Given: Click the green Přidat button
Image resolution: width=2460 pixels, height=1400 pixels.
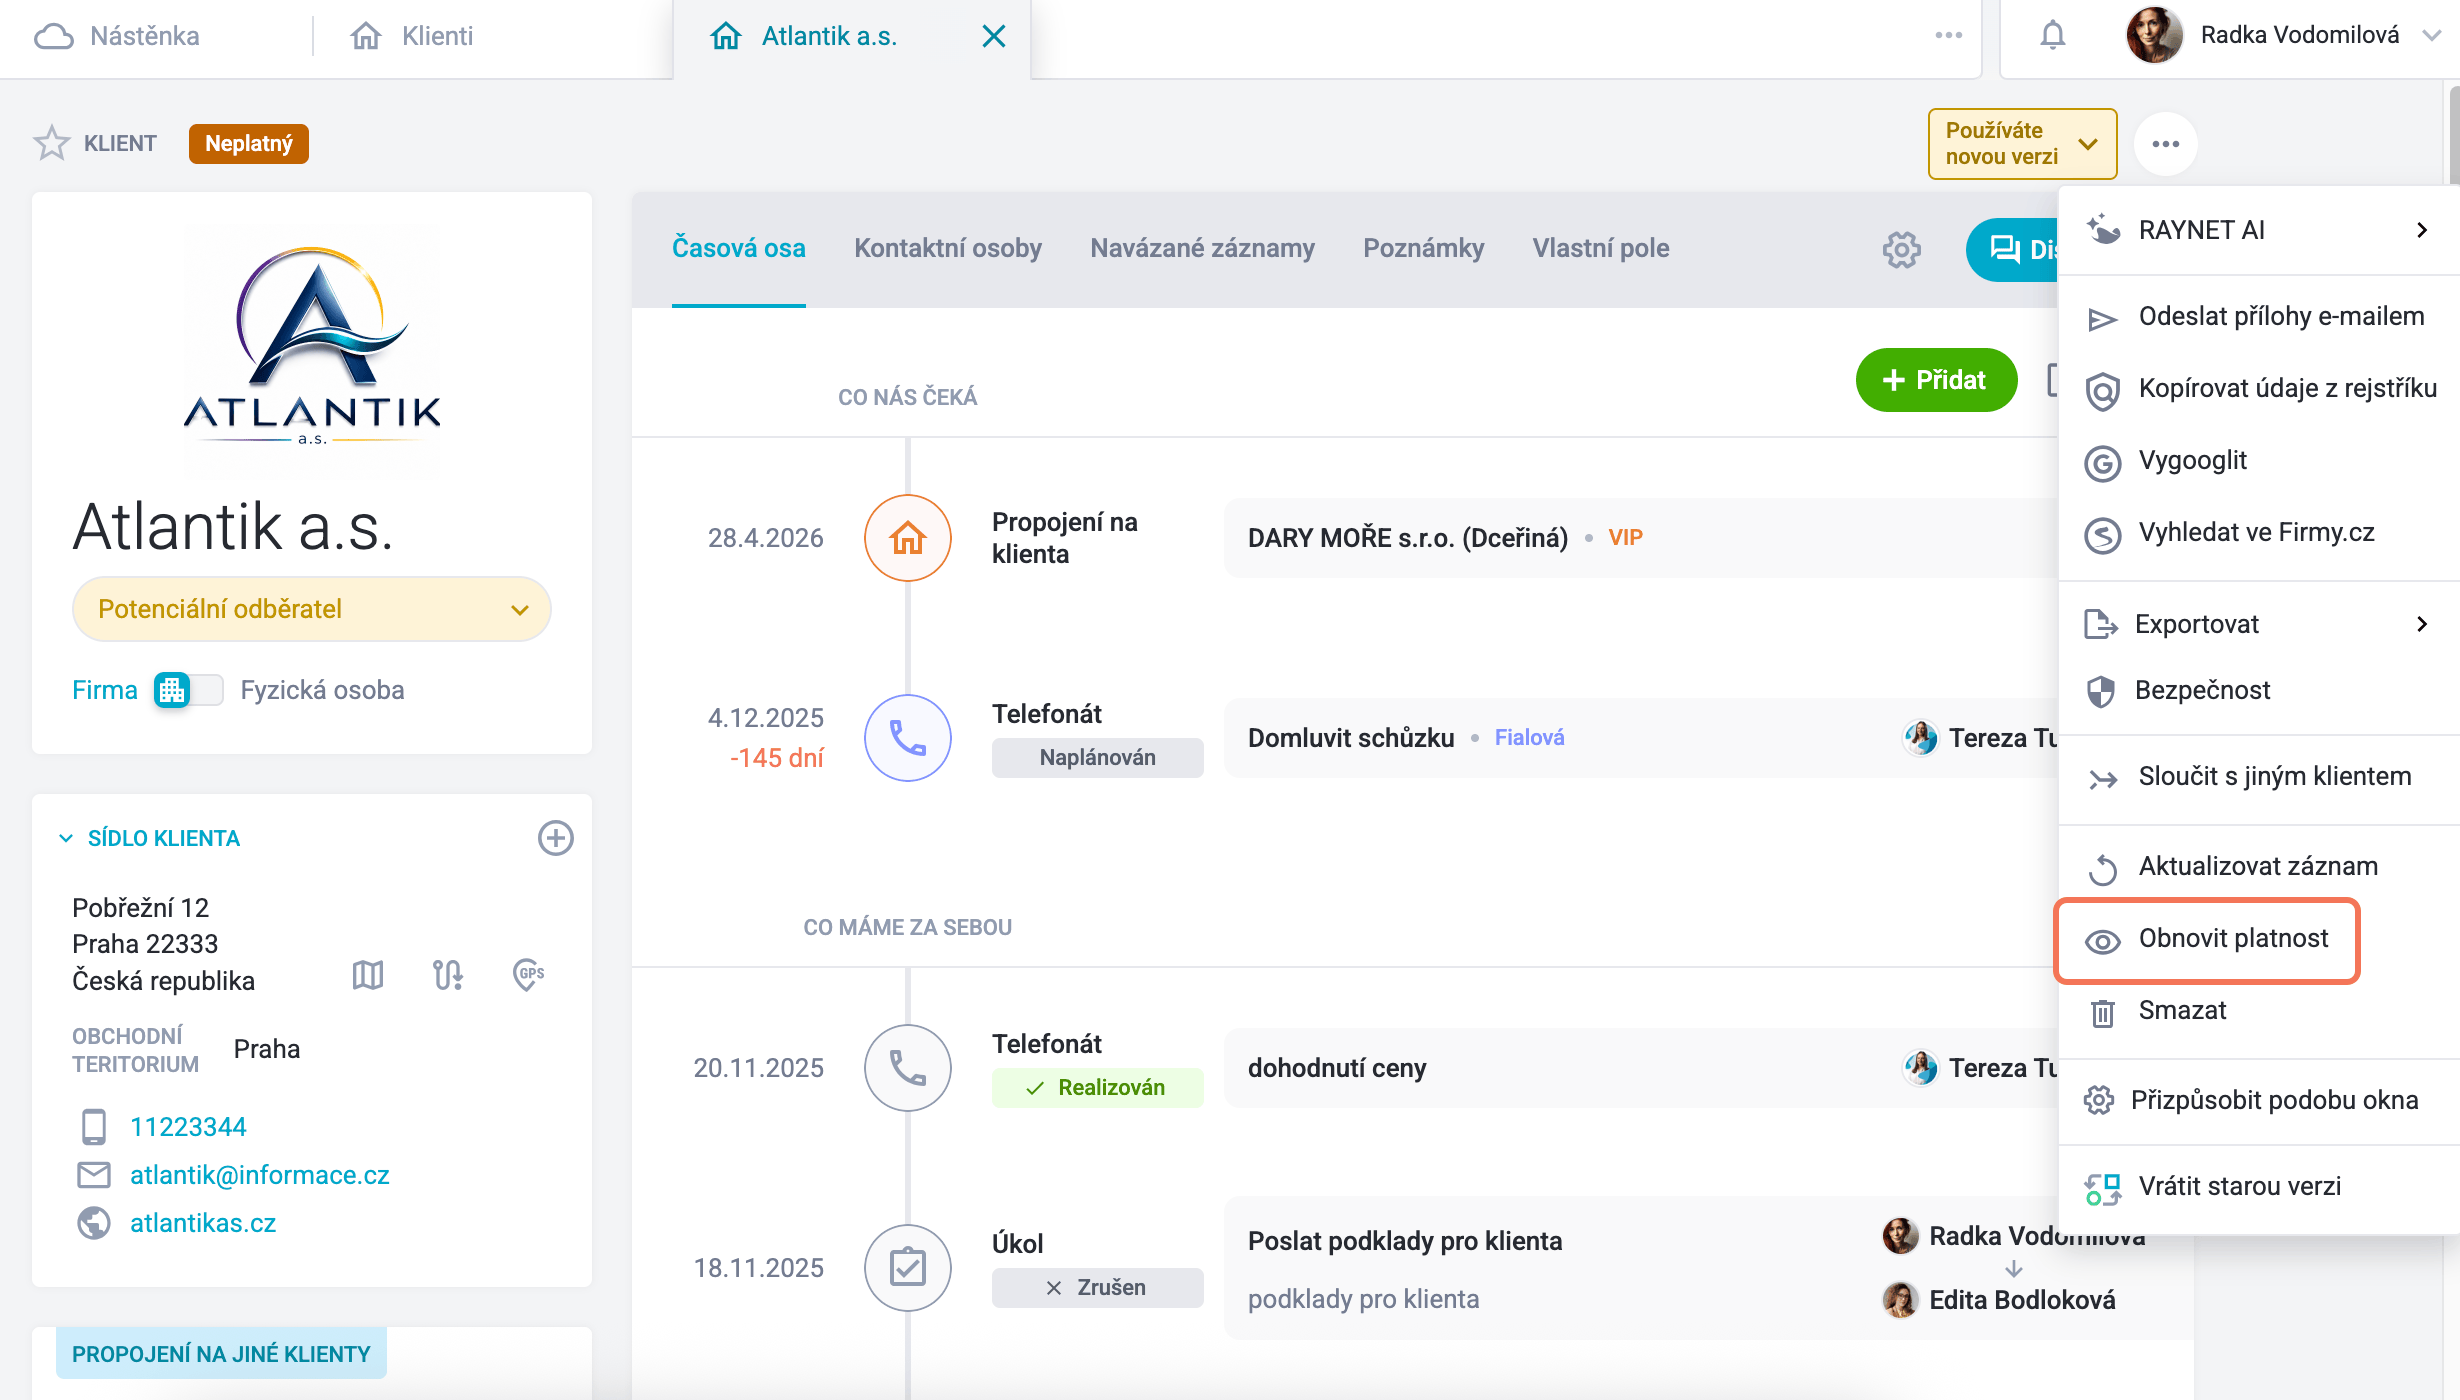Looking at the screenshot, I should (x=1936, y=380).
